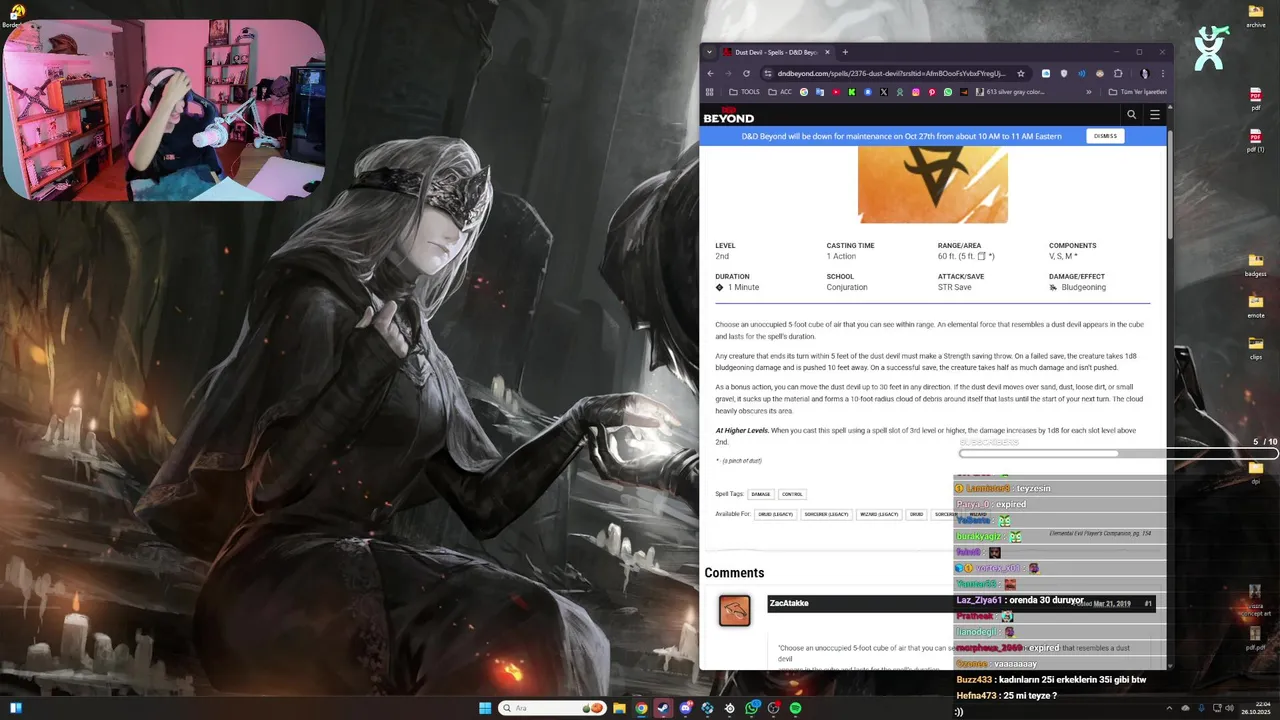Click WIZARD (LEGACY) class tag
The image size is (1280, 720).
tap(879, 514)
